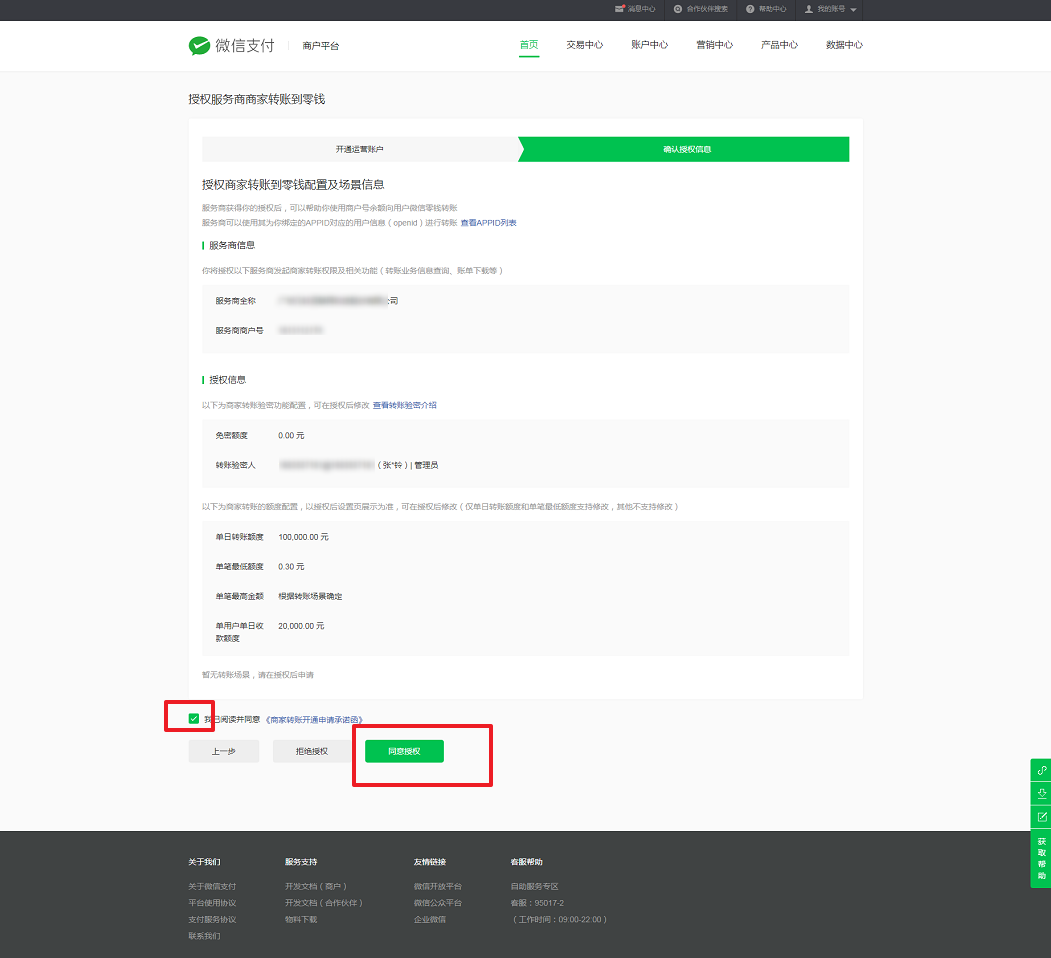Viewport: 1051px width, 958px height.
Task: Open the 查看APPID列表 link
Action: point(488,223)
